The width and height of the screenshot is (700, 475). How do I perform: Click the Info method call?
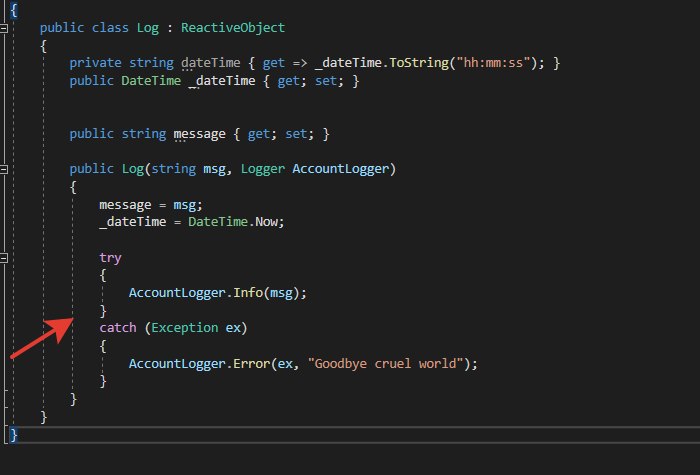[248, 293]
